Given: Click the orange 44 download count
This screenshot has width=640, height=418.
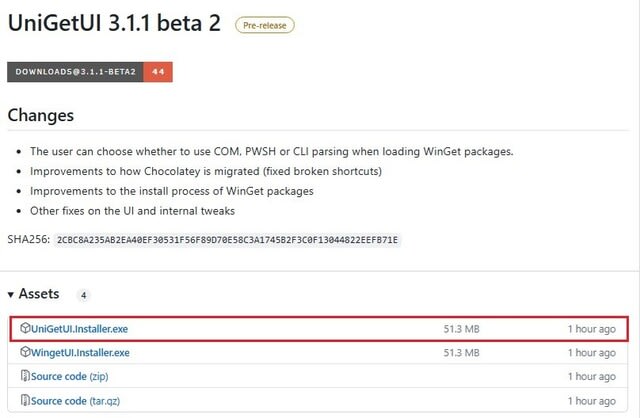Looking at the screenshot, I should coord(158,72).
